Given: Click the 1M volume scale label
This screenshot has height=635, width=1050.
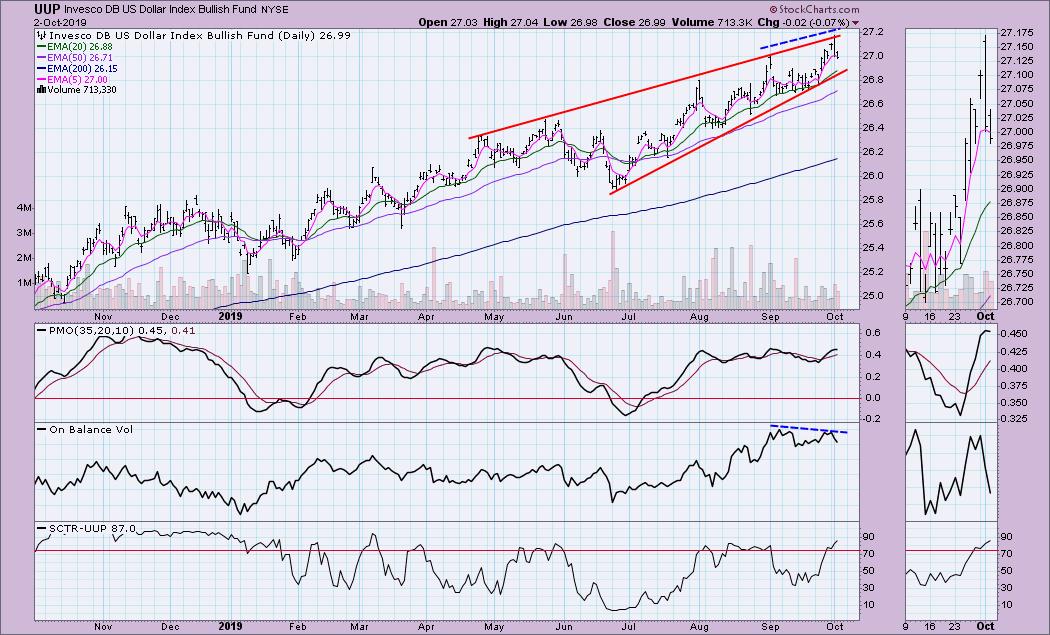Looking at the screenshot, I should [24, 283].
